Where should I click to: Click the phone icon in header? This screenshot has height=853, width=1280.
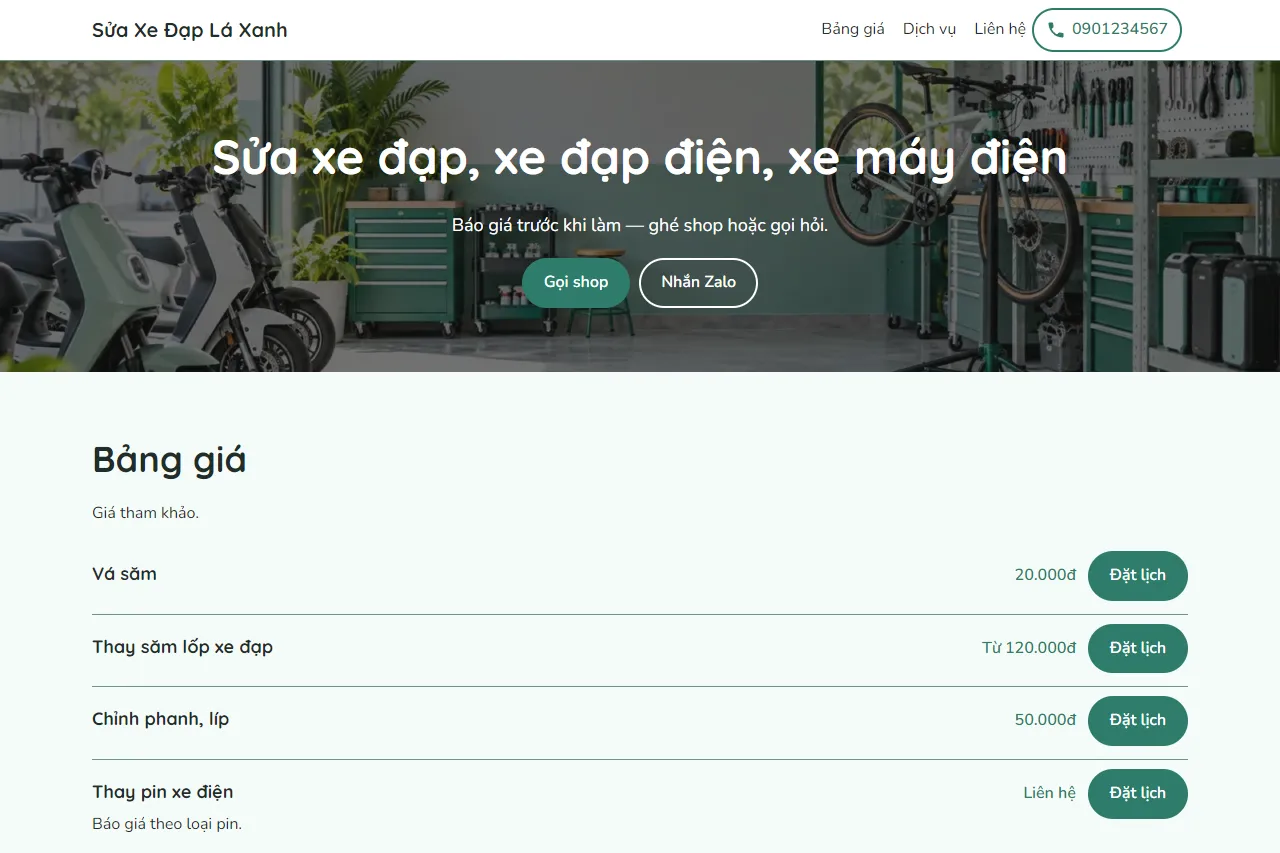(1055, 30)
